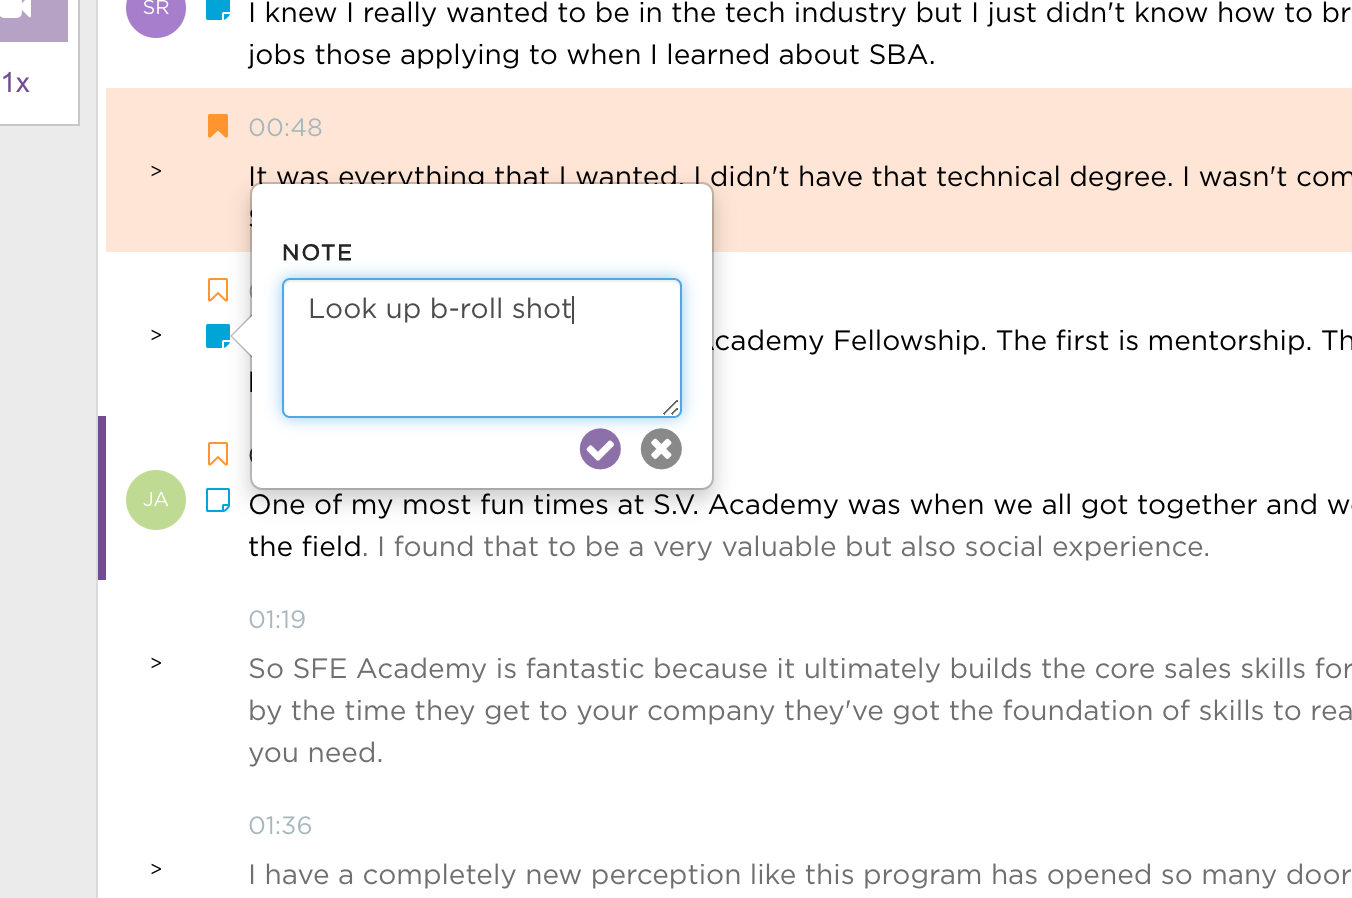The image size is (1352, 898).
Task: Add a note to the JA paragraph
Action: 218,500
